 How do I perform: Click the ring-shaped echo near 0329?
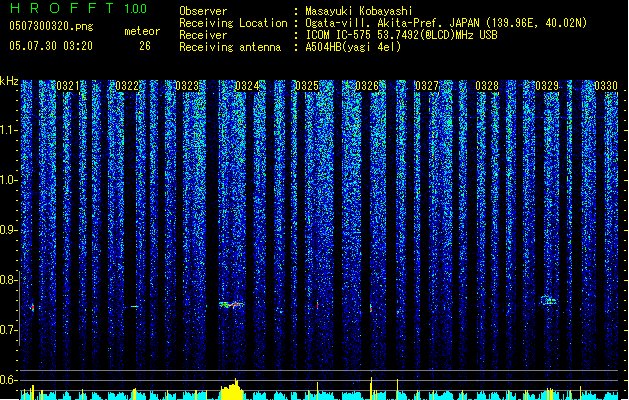click(548, 300)
